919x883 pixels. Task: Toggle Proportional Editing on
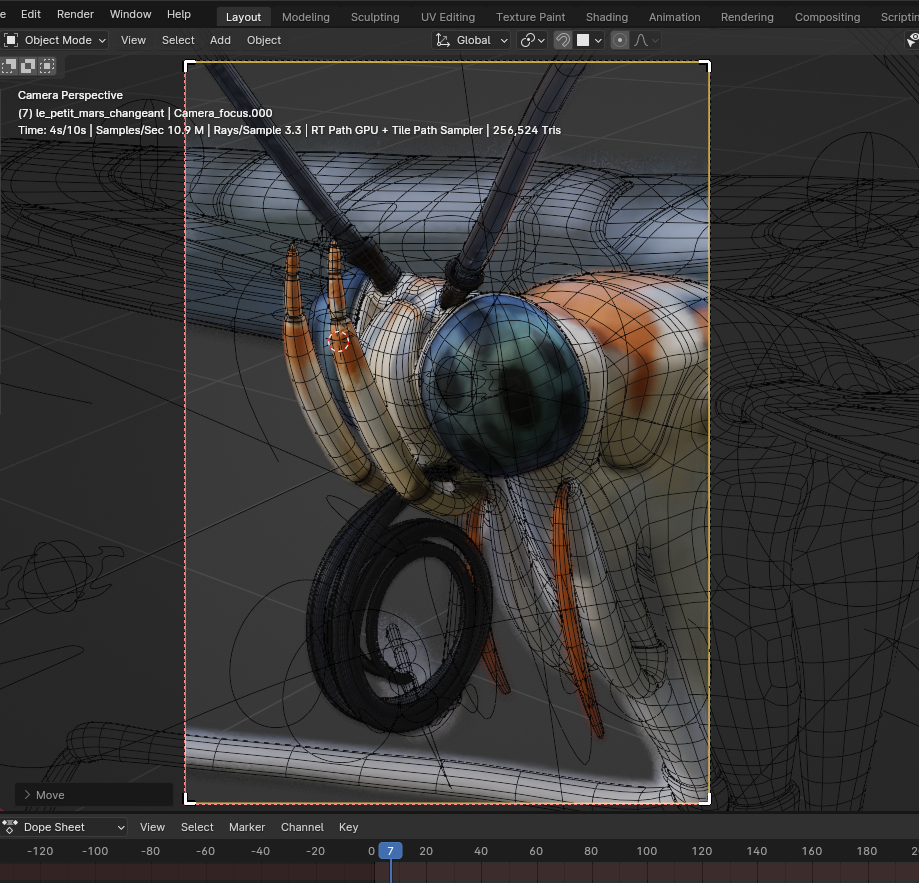click(x=620, y=40)
